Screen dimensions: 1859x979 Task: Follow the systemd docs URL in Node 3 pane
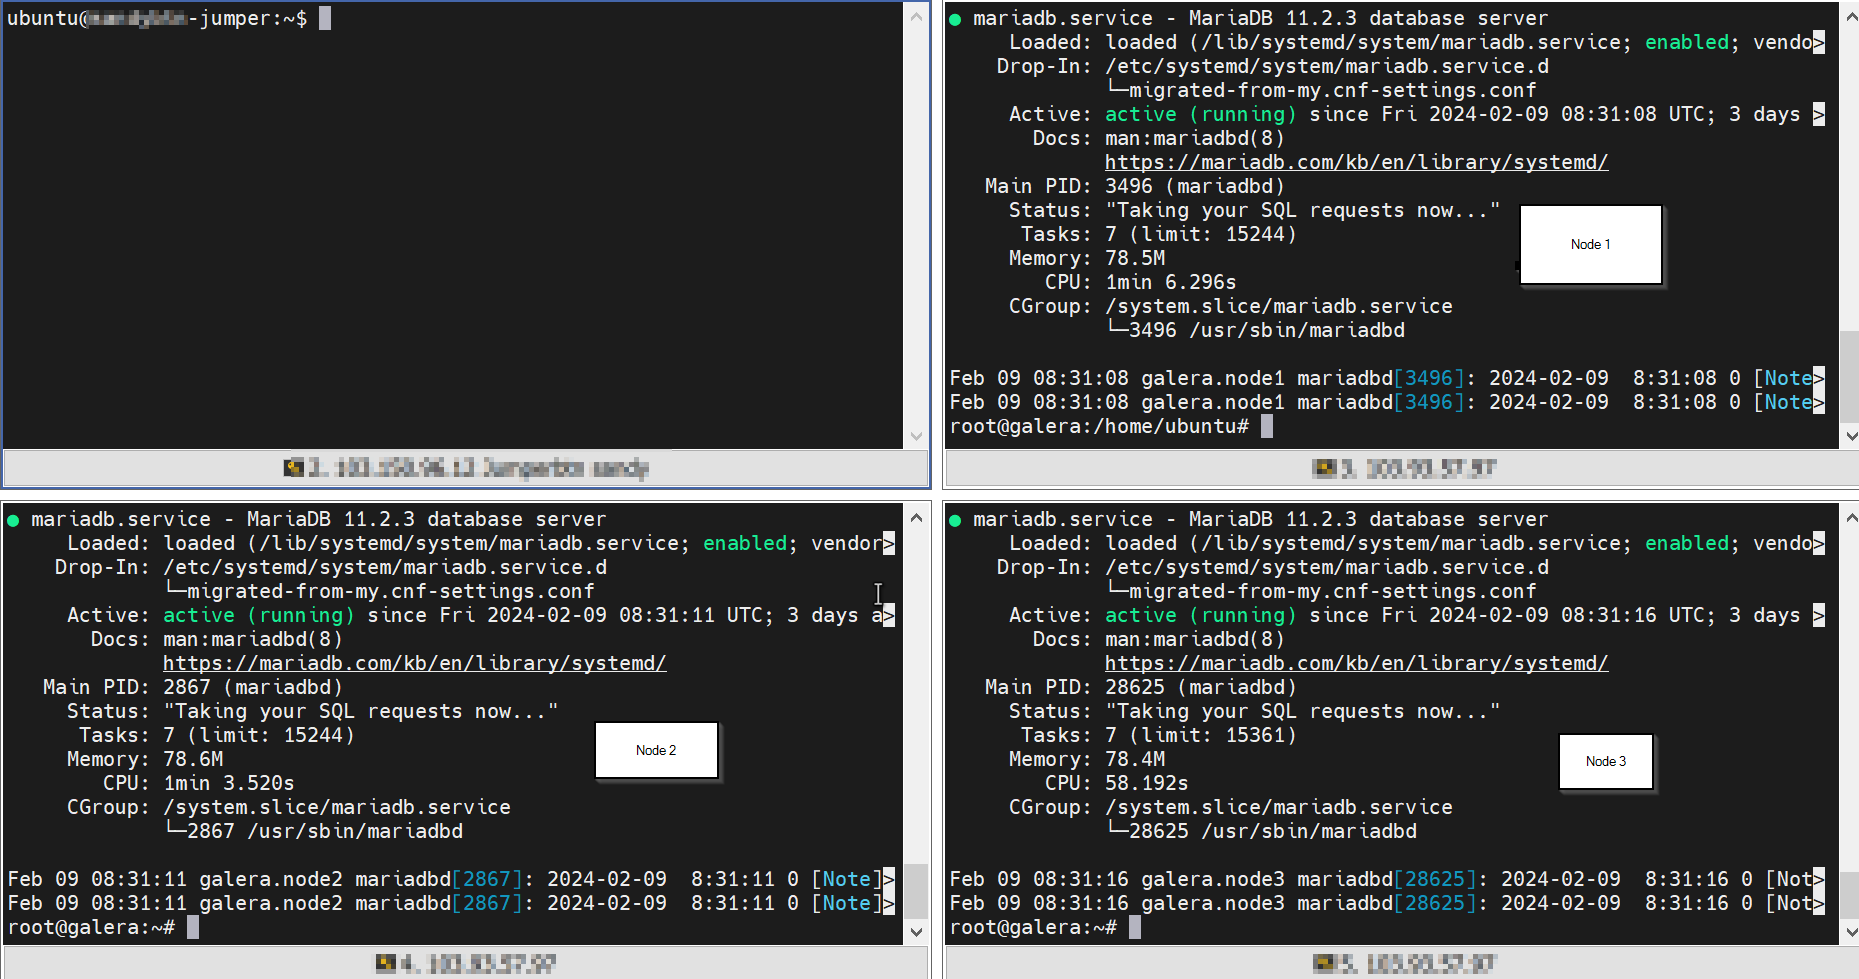pos(1356,663)
